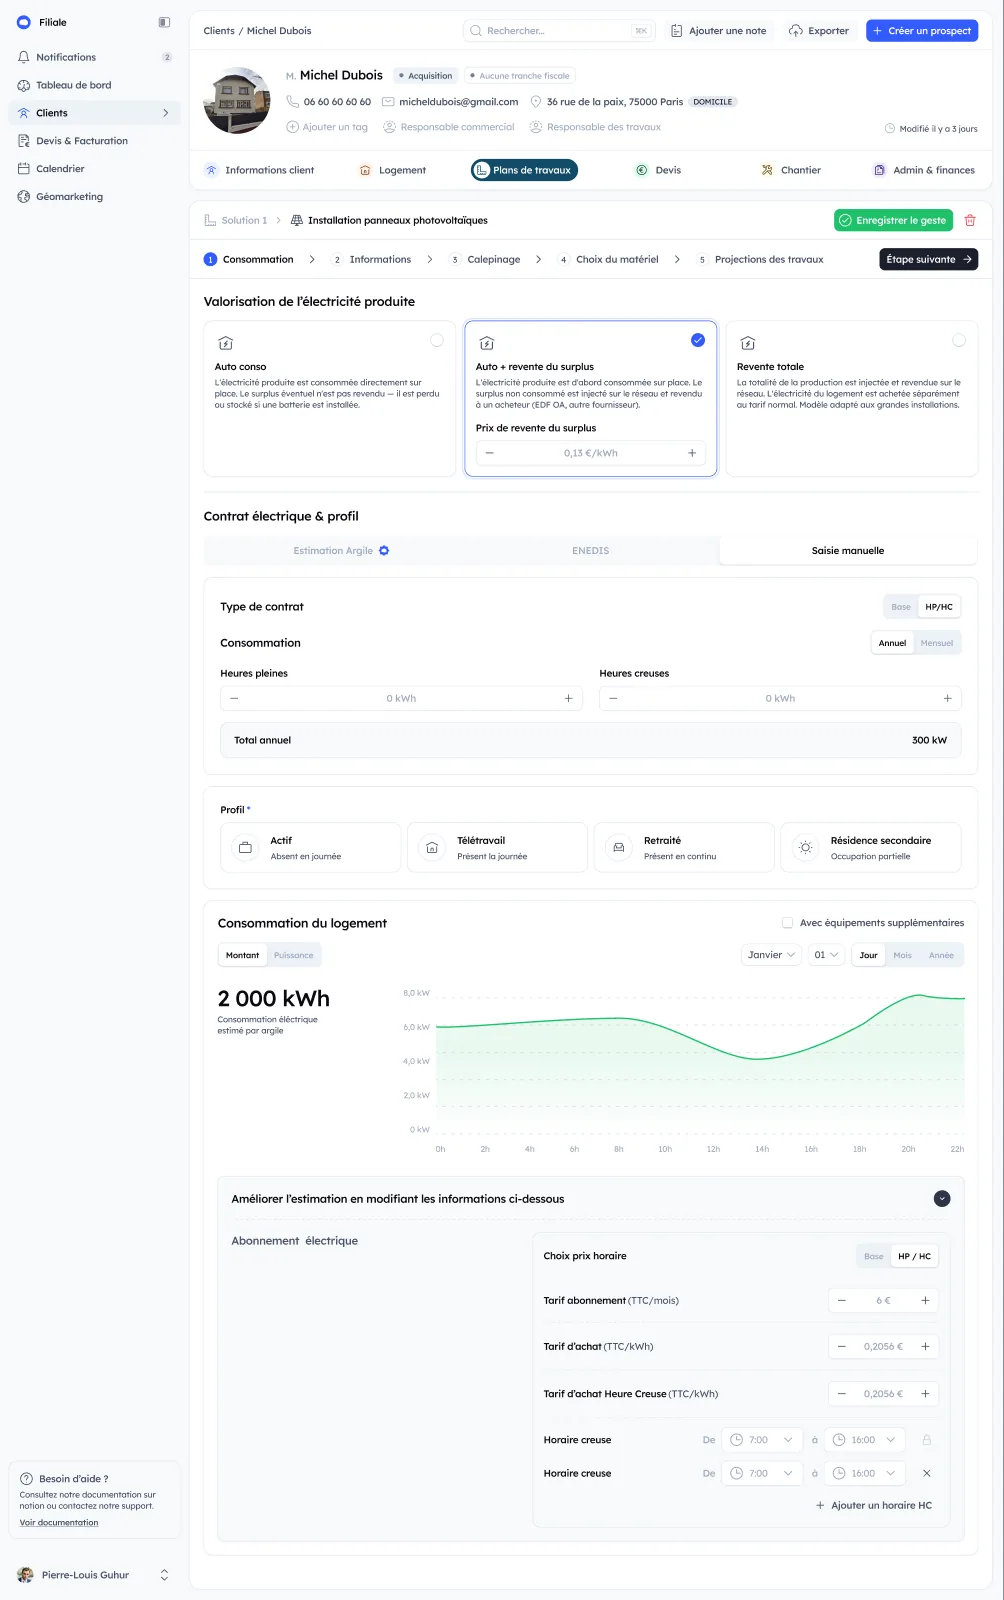Screen dimensions: 1004x1600
Task: Click the Estimation Argile settings gear icon
Action: [x=384, y=551]
